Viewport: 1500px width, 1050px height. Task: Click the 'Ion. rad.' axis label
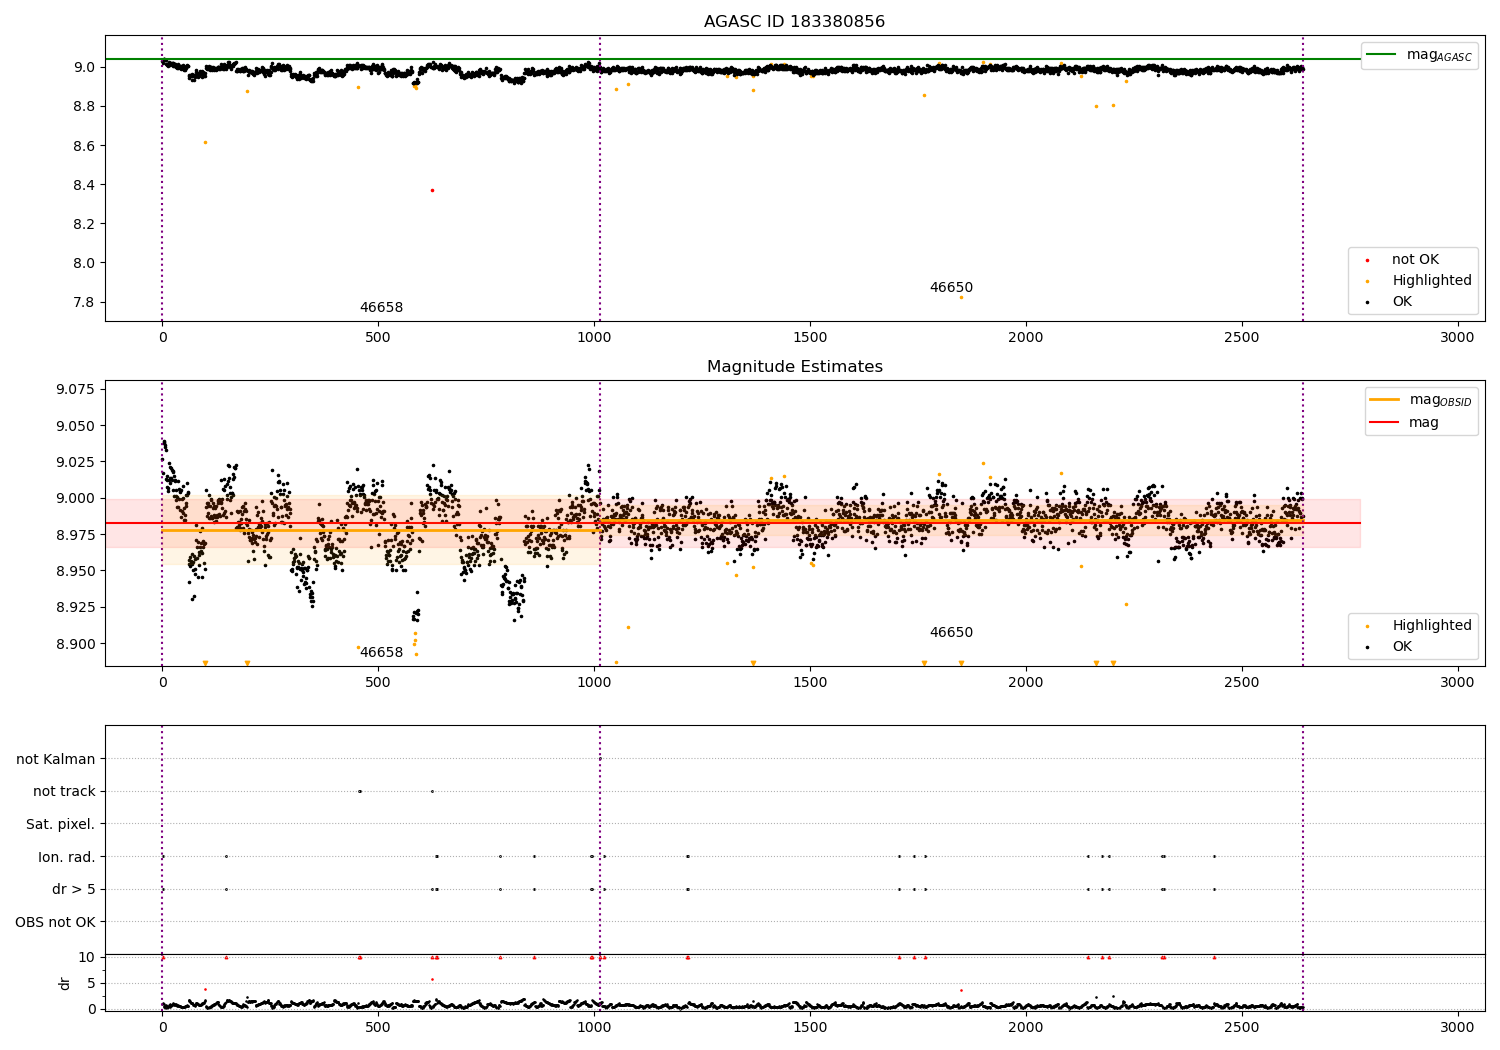click(x=67, y=858)
